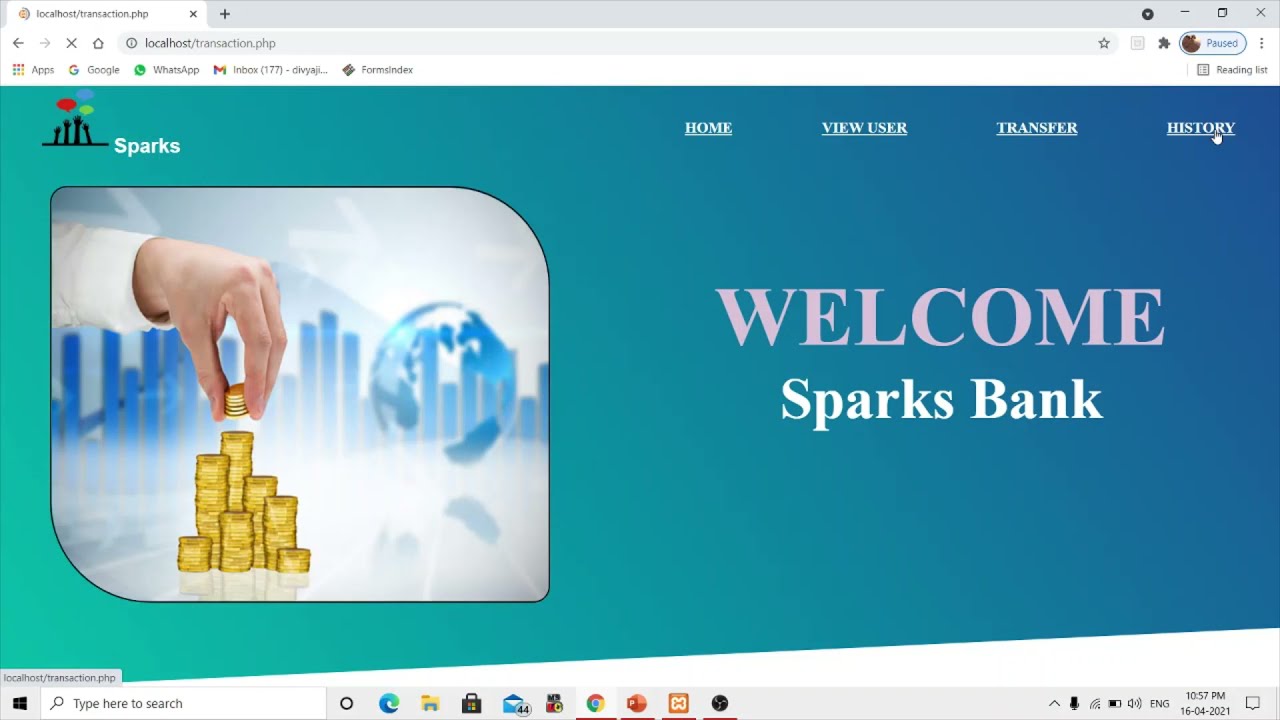Screen dimensions: 1280x720
Task: Open Microsoft Store from taskbar
Action: (x=471, y=703)
